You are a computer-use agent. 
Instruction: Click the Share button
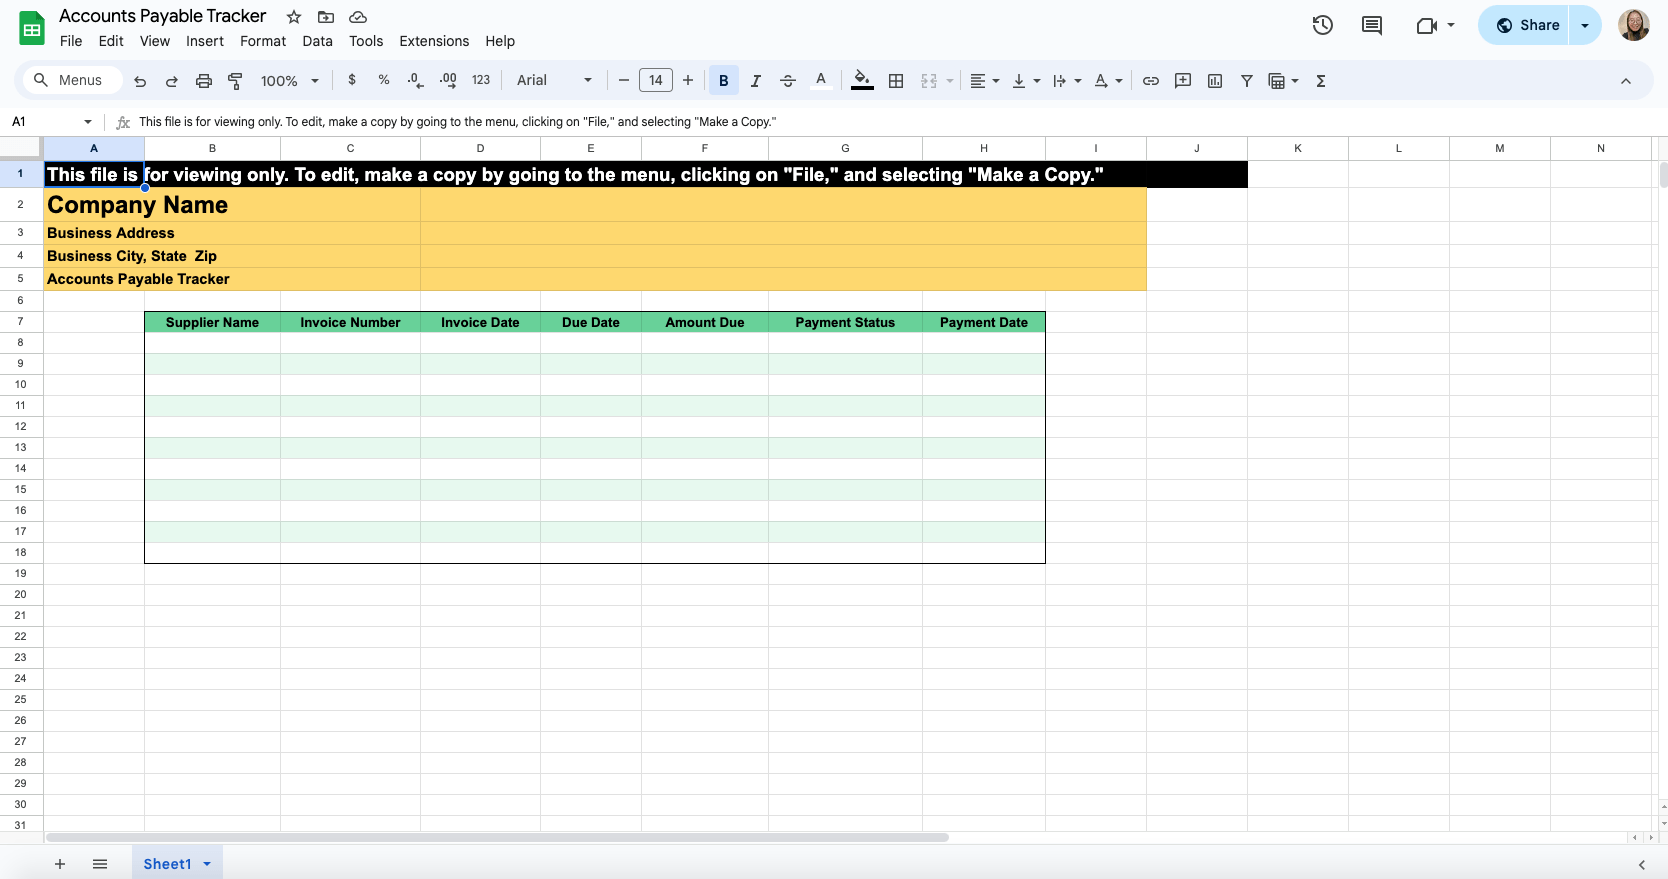tap(1527, 25)
